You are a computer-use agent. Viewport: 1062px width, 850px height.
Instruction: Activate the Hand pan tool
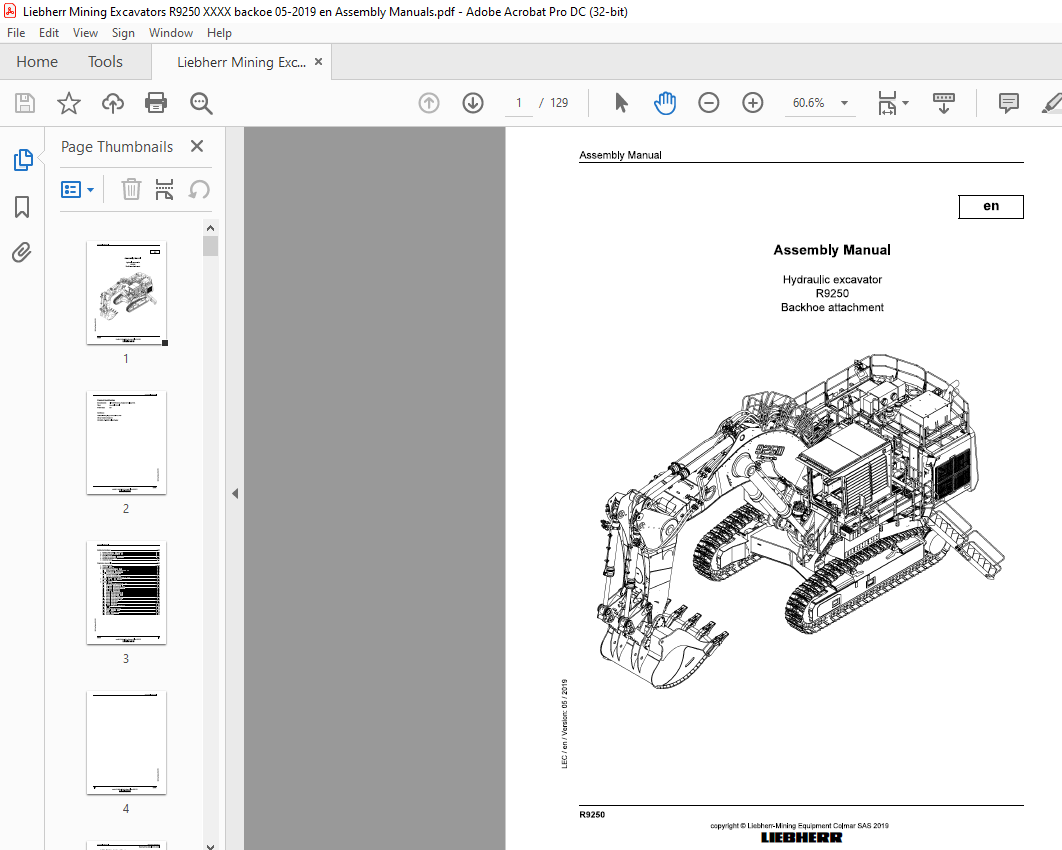point(665,103)
